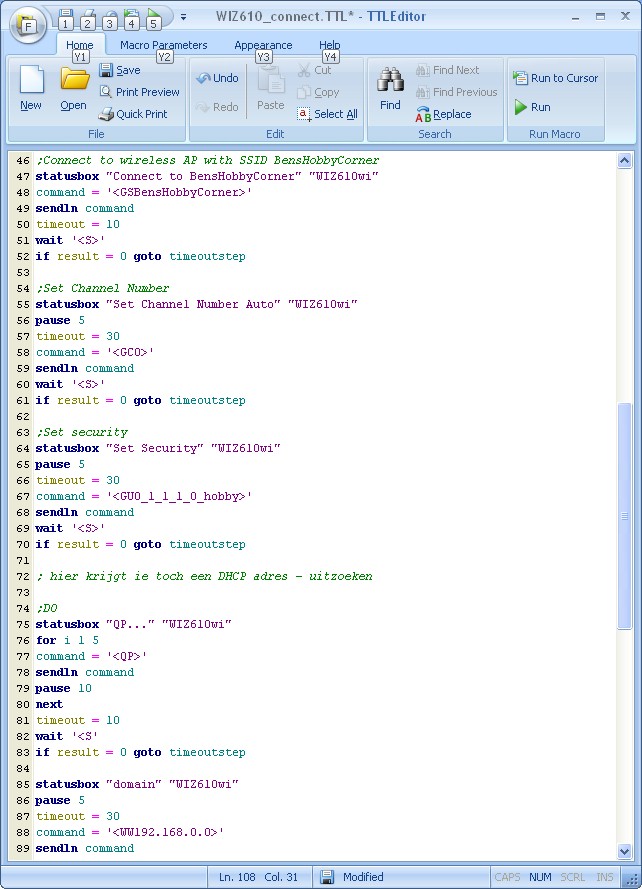Click quick access icon labeled 5

tap(153, 17)
